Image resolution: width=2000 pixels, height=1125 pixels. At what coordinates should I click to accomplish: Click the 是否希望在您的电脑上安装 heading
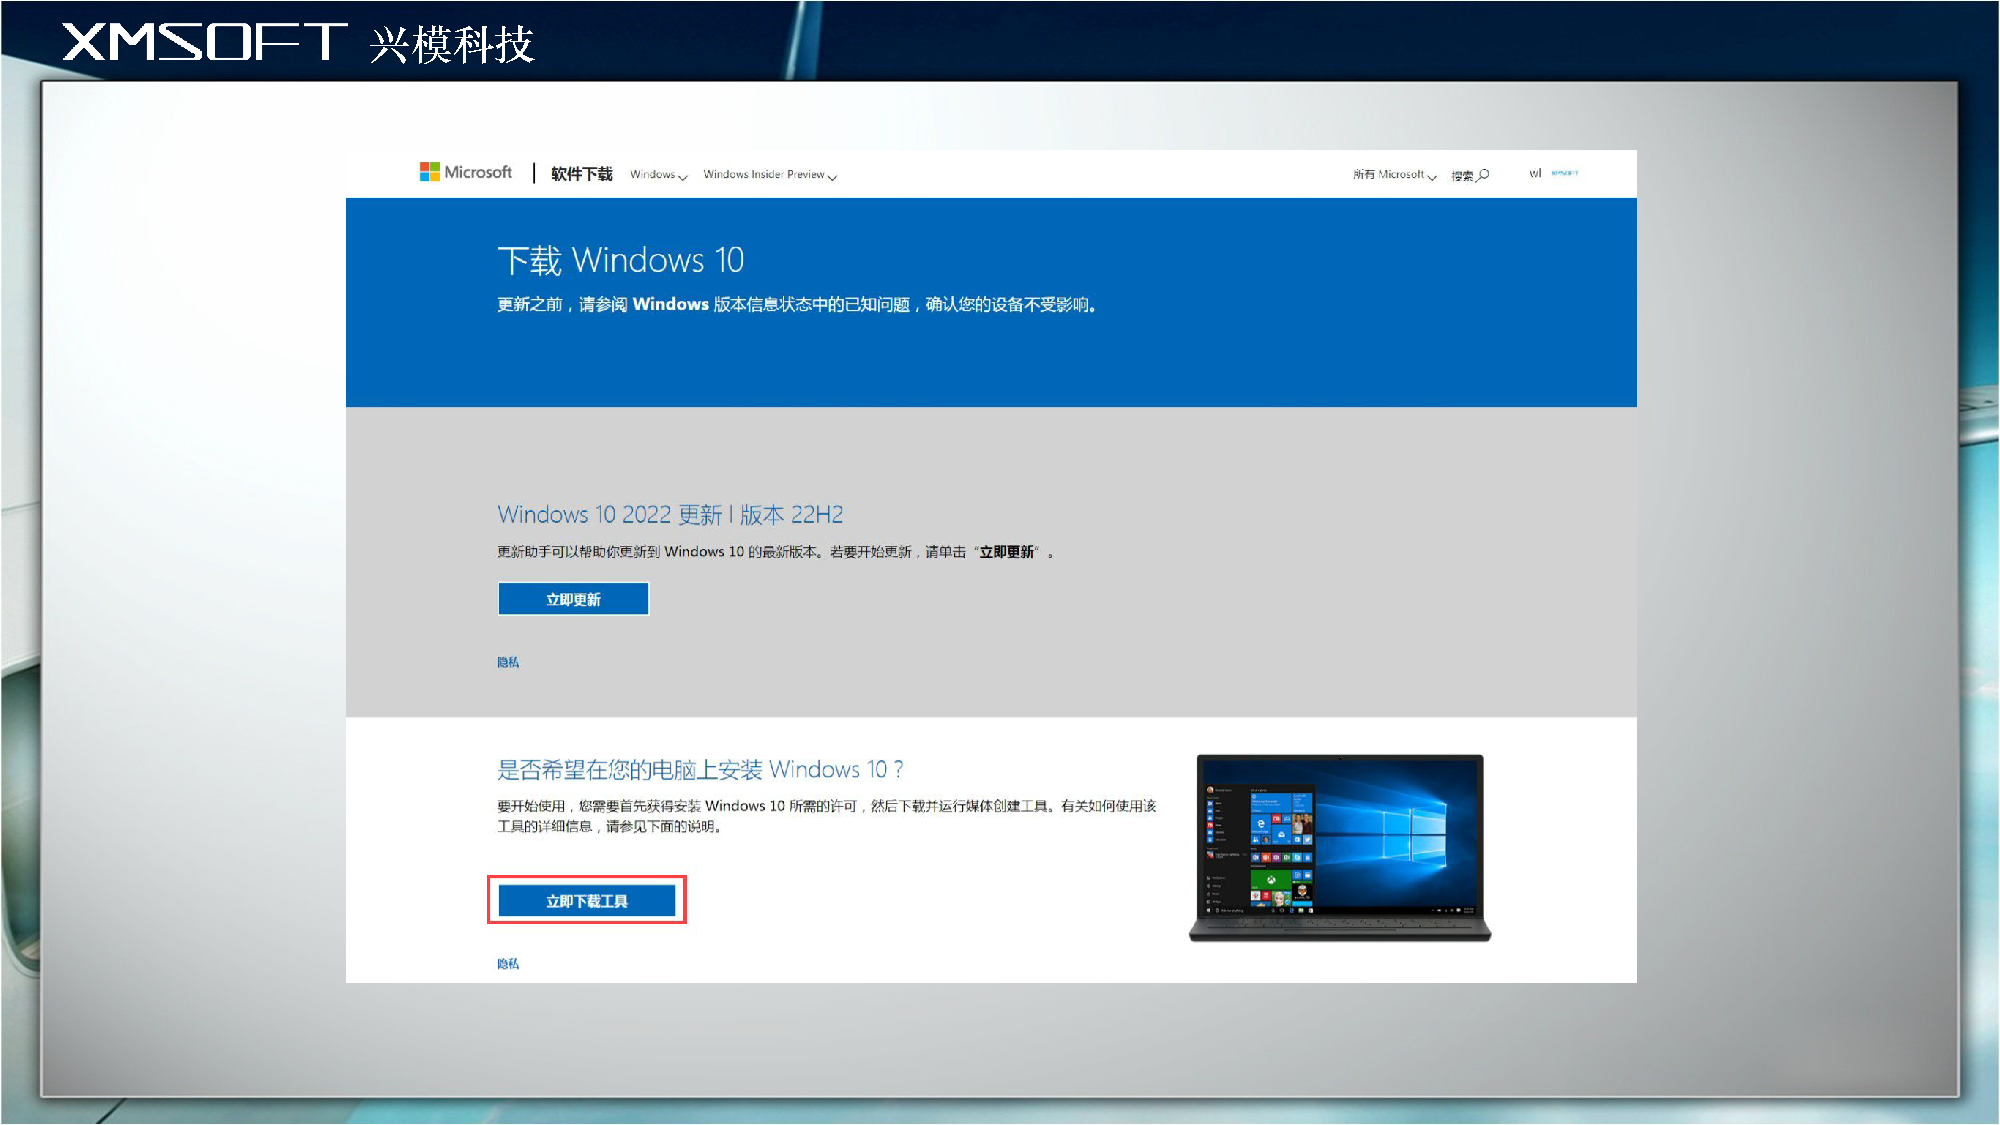700,770
